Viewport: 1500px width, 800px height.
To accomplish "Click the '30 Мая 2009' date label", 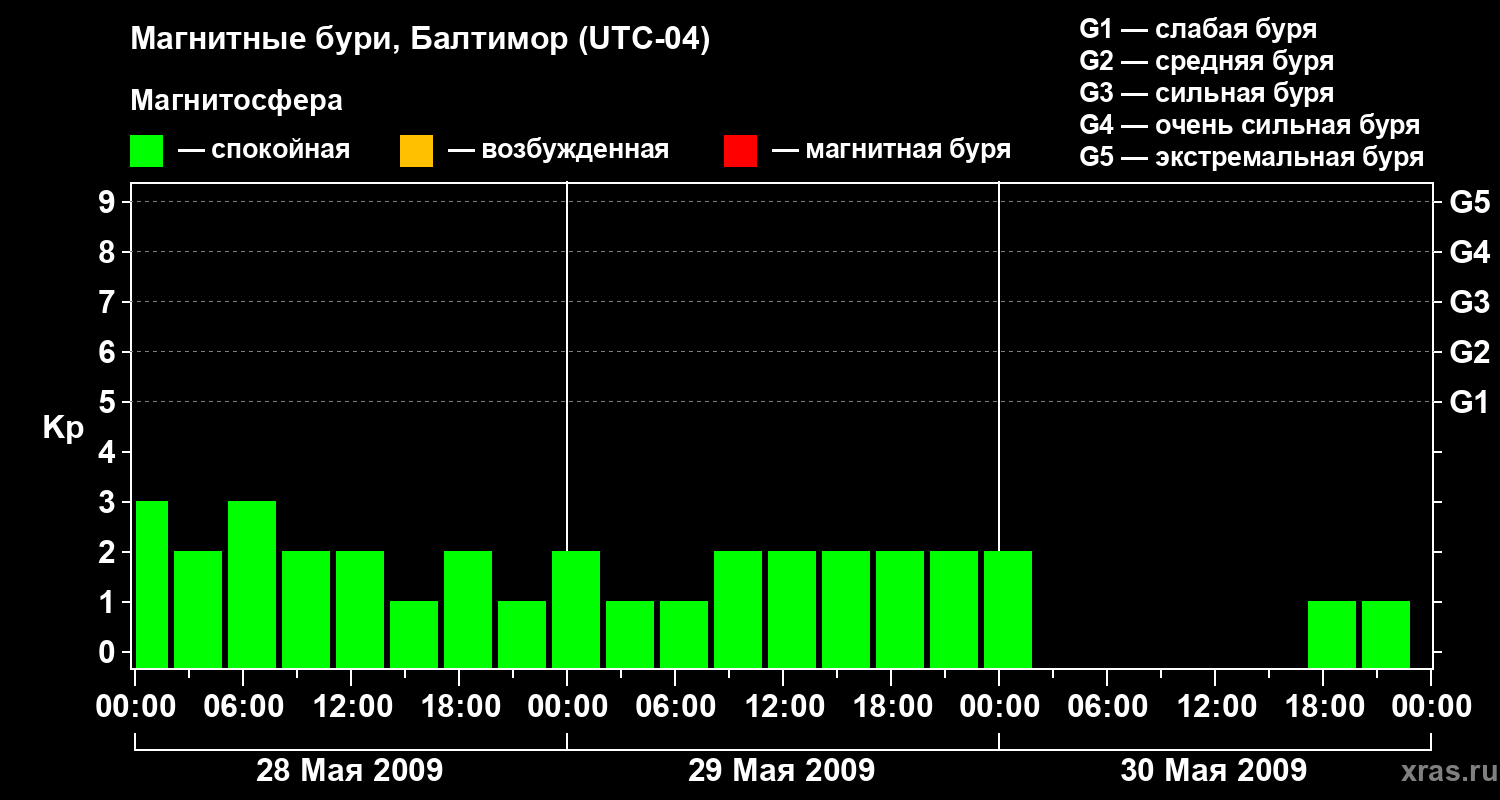I will click(1214, 770).
